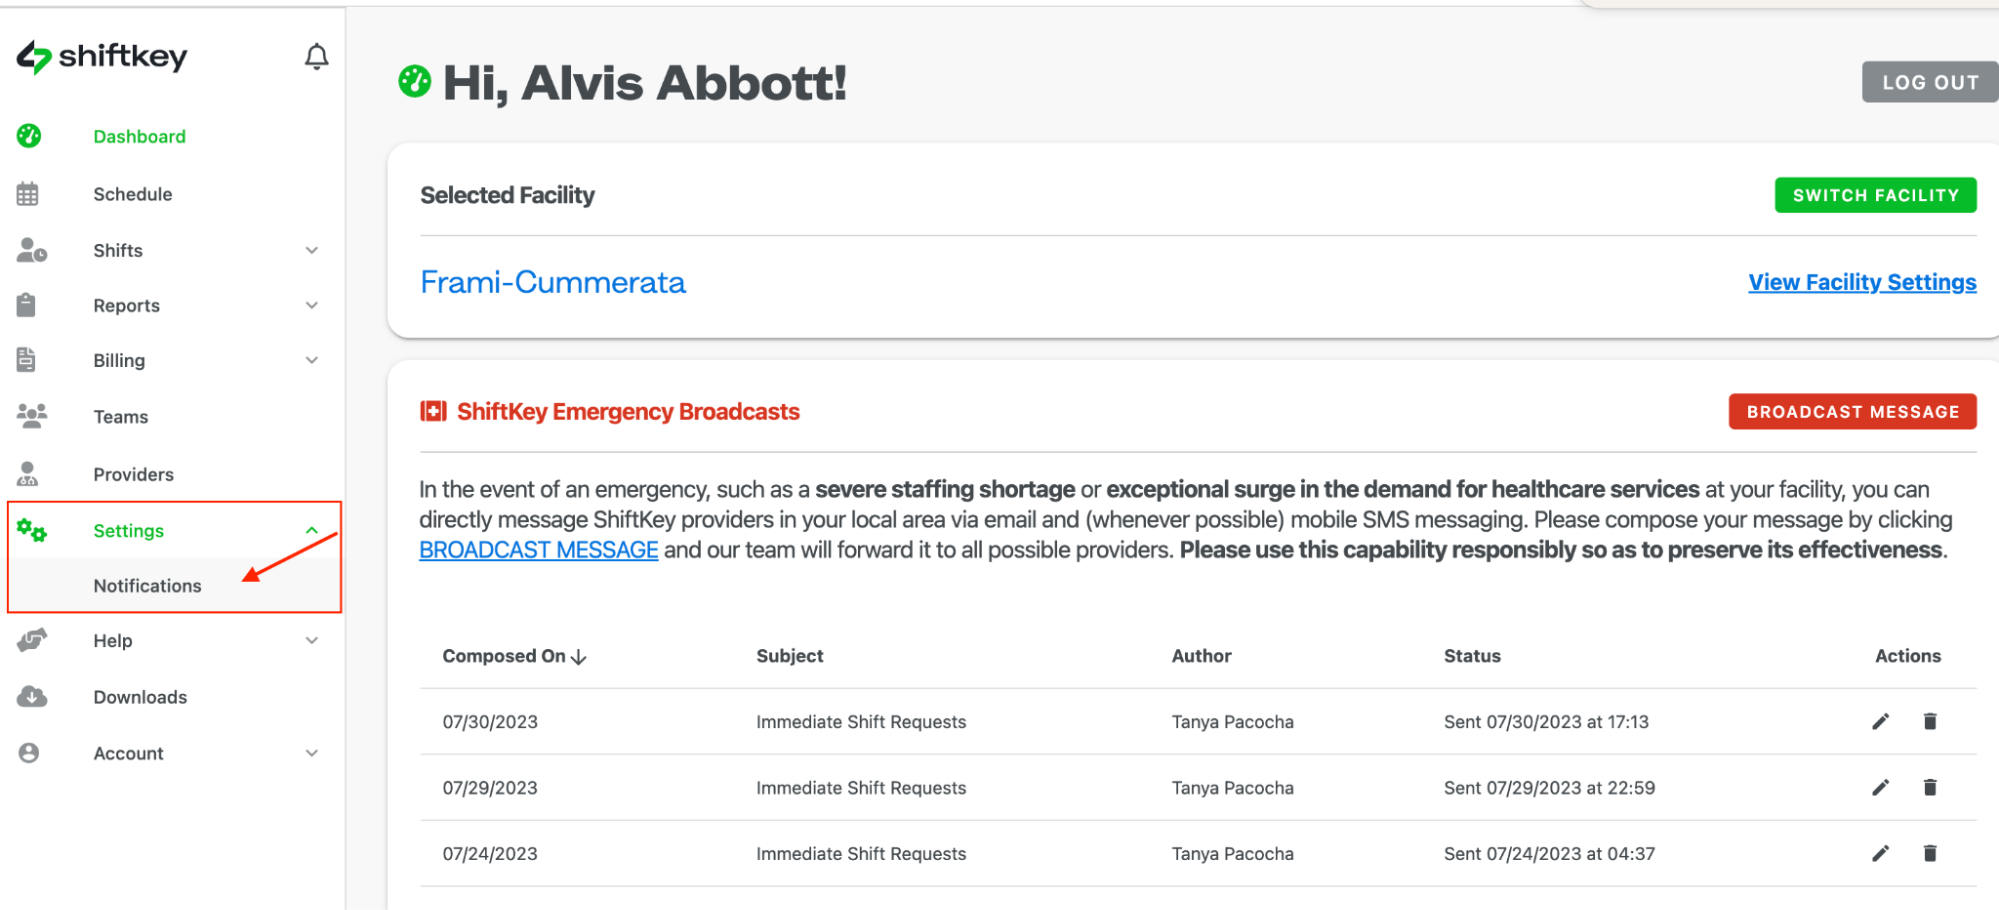The image size is (1999, 910).
Task: Click the red Broadcast Message button
Action: (1852, 412)
